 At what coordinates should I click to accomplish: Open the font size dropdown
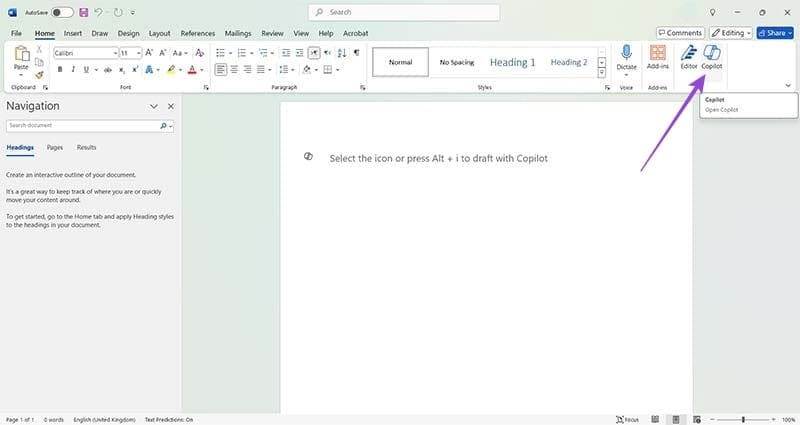pos(138,53)
